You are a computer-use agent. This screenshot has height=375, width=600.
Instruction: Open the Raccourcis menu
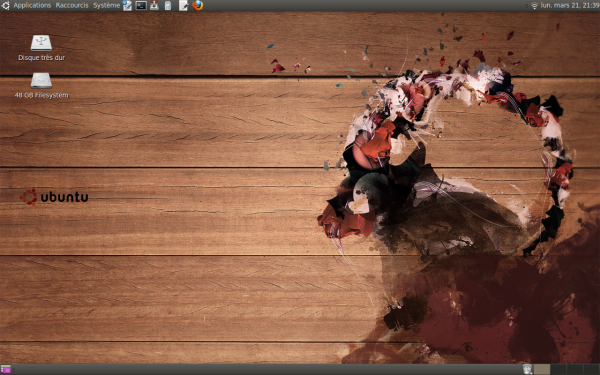72,5
